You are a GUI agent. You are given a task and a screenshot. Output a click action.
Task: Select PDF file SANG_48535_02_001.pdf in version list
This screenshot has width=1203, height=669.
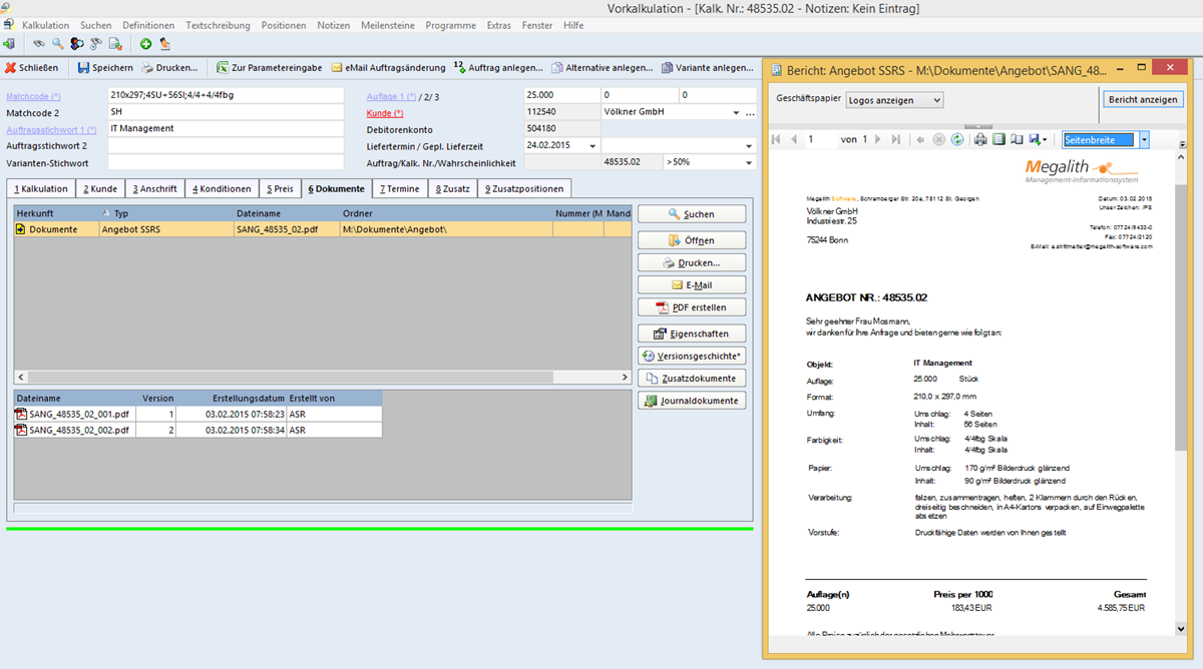[78, 414]
